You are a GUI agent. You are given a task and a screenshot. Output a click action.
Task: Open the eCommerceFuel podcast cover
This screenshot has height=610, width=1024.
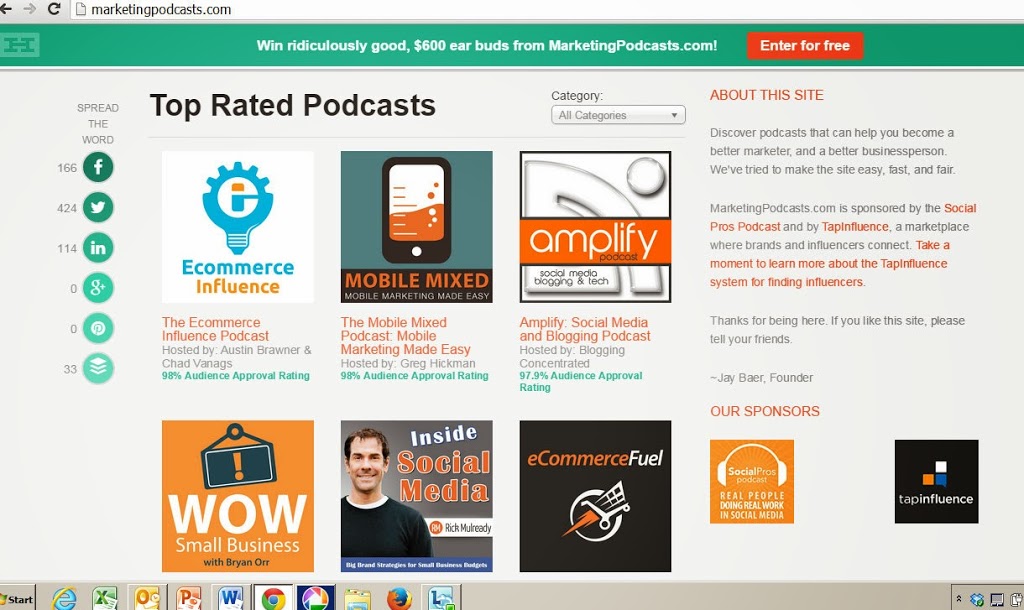[595, 496]
